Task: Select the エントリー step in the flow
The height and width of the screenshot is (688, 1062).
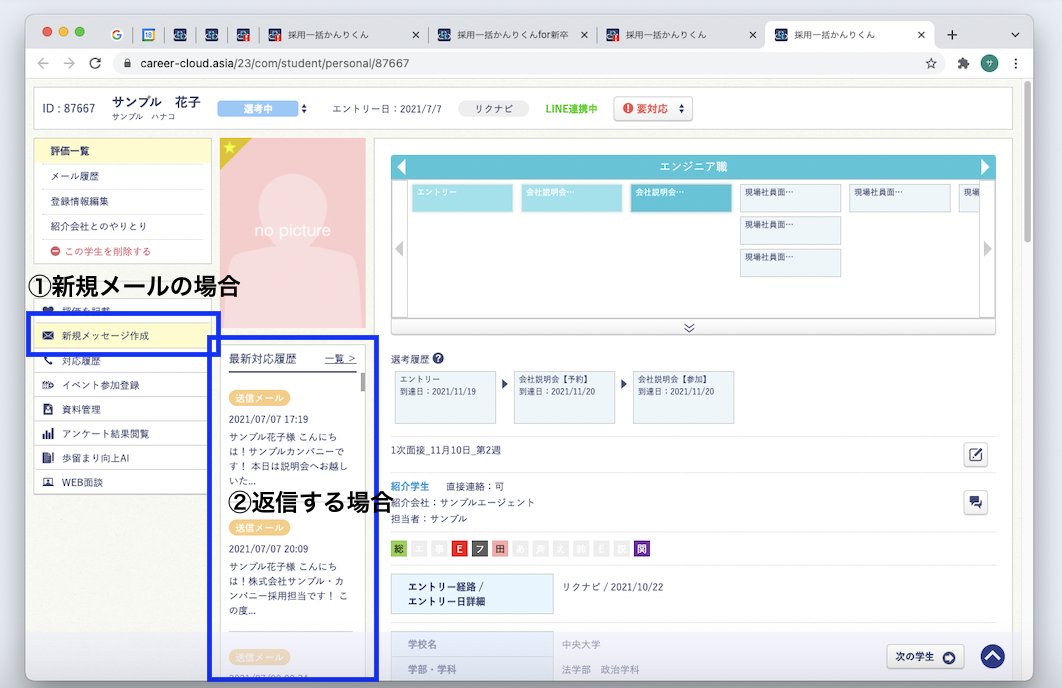Action: tap(463, 198)
